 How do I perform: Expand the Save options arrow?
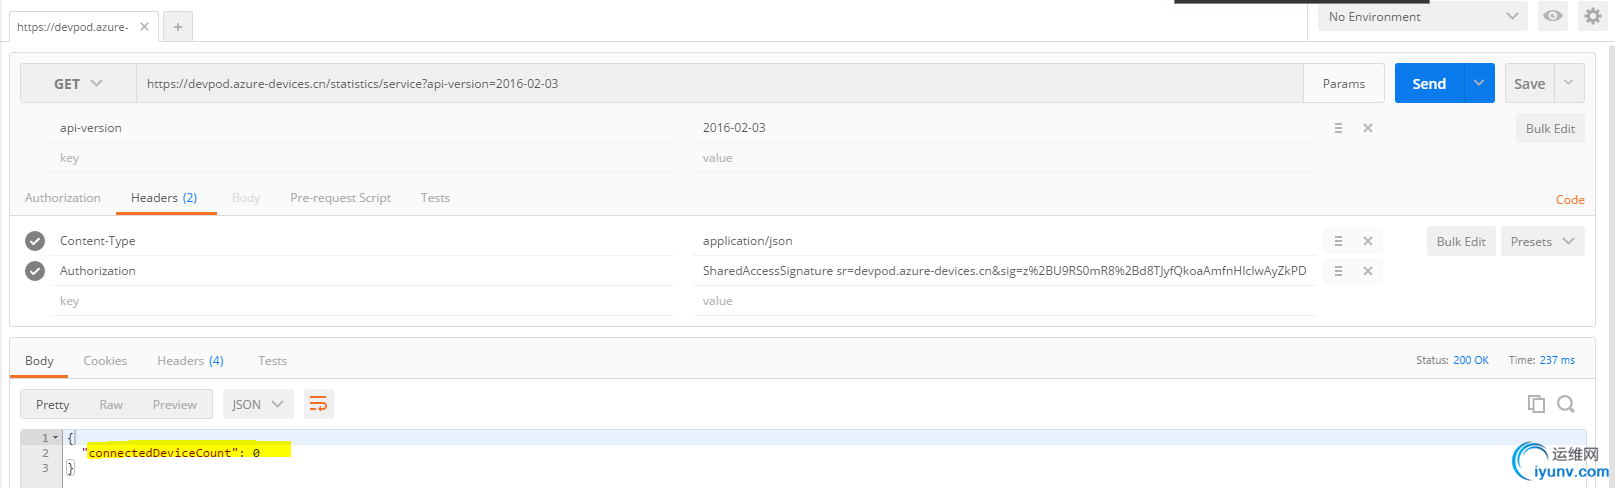tap(1569, 84)
